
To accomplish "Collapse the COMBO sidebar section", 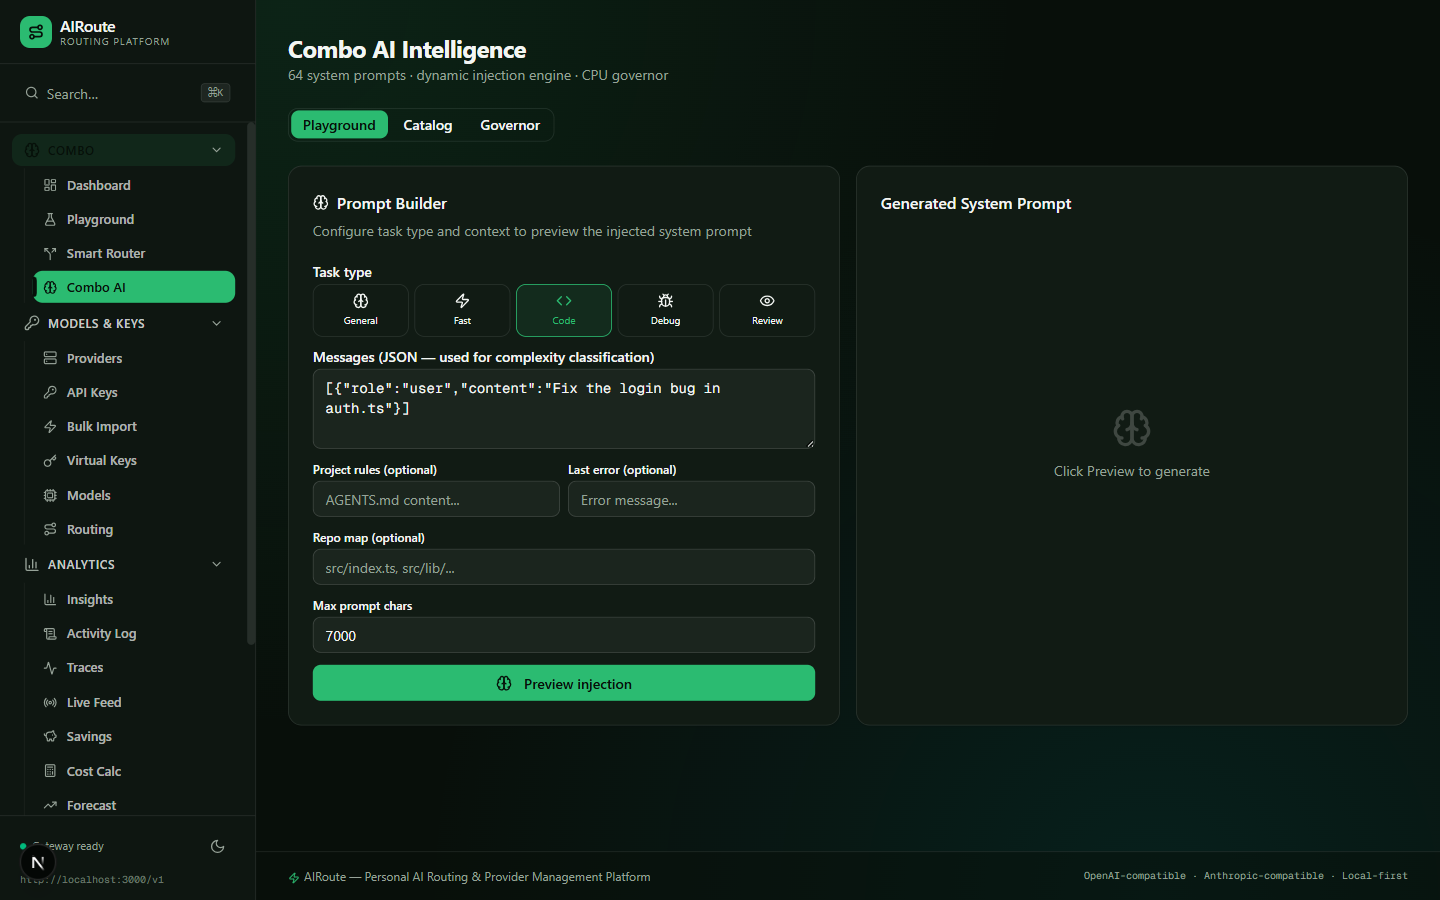I will point(123,150).
